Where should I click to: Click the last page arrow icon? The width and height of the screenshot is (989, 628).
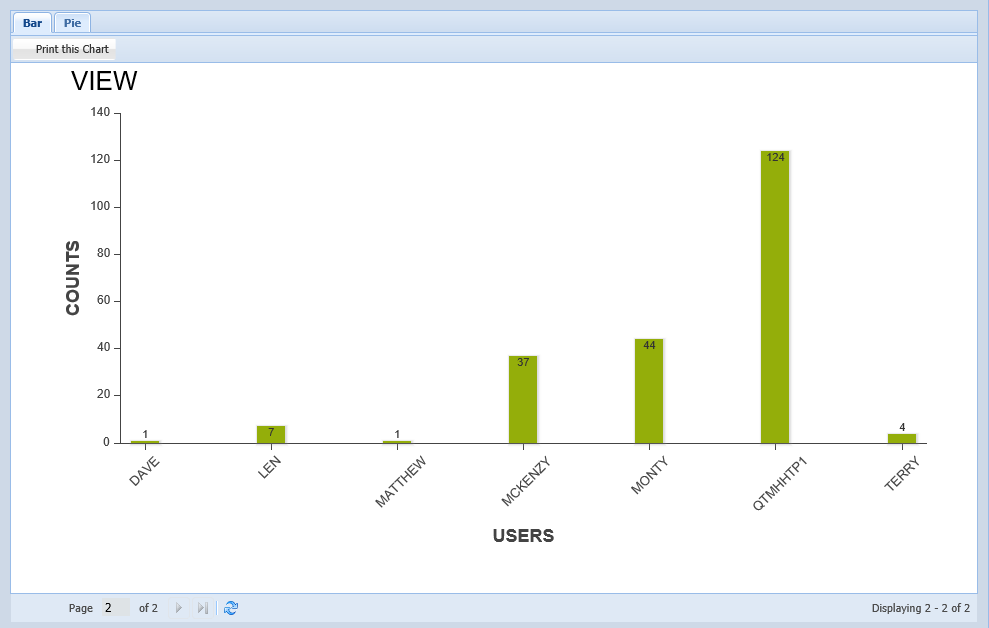click(203, 607)
